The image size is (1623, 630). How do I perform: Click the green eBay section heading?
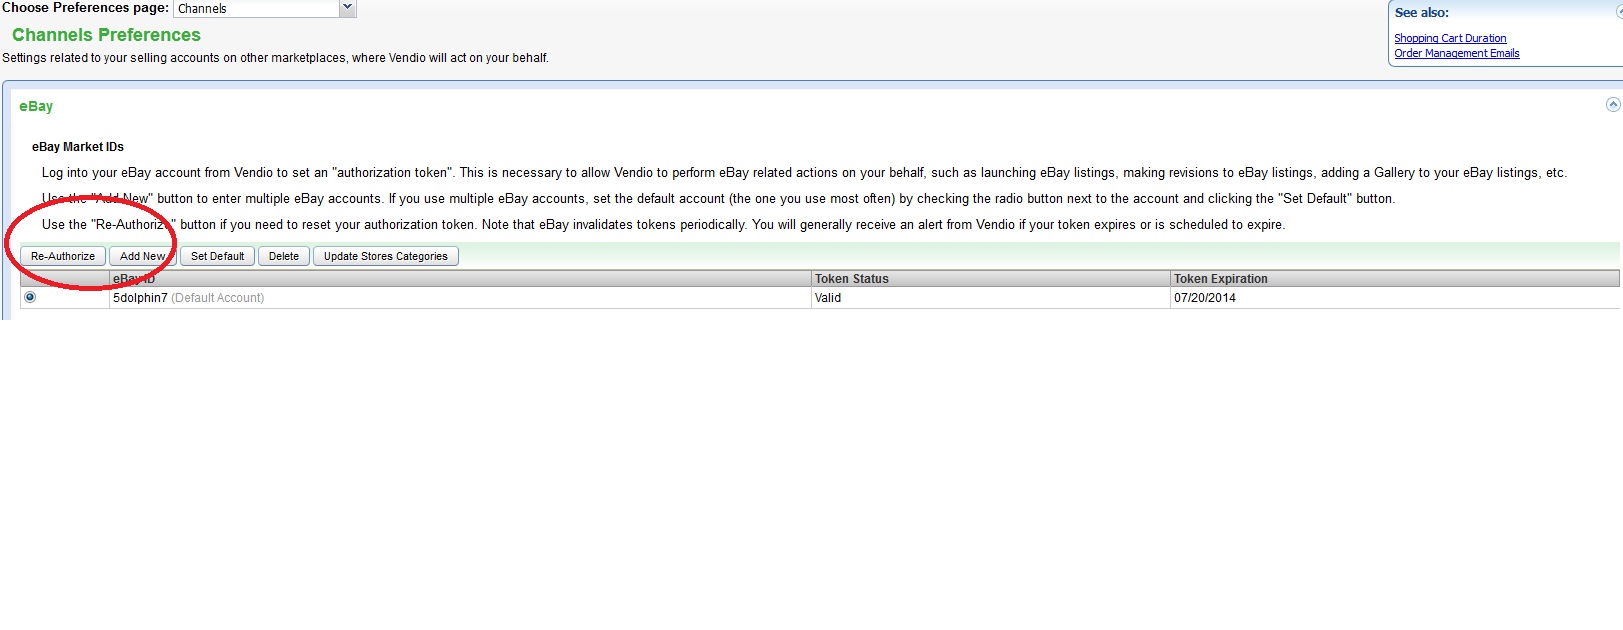(36, 106)
